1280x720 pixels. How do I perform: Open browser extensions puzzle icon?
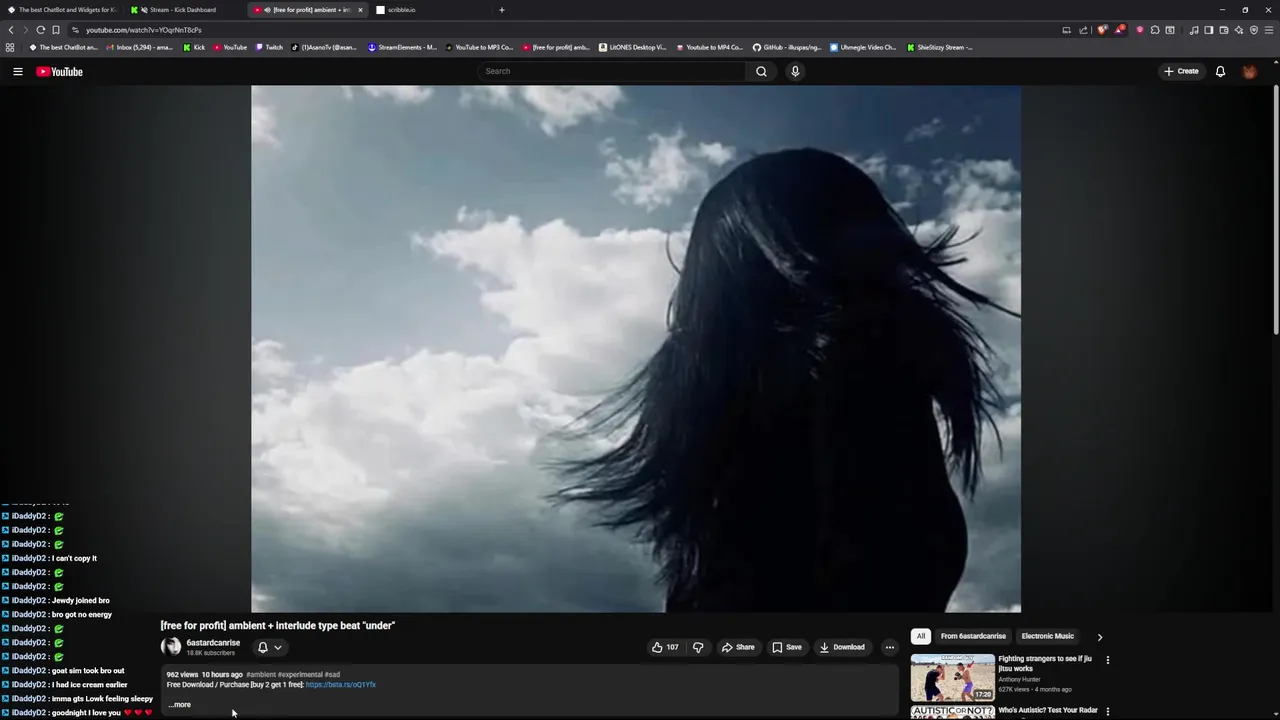tap(1155, 30)
